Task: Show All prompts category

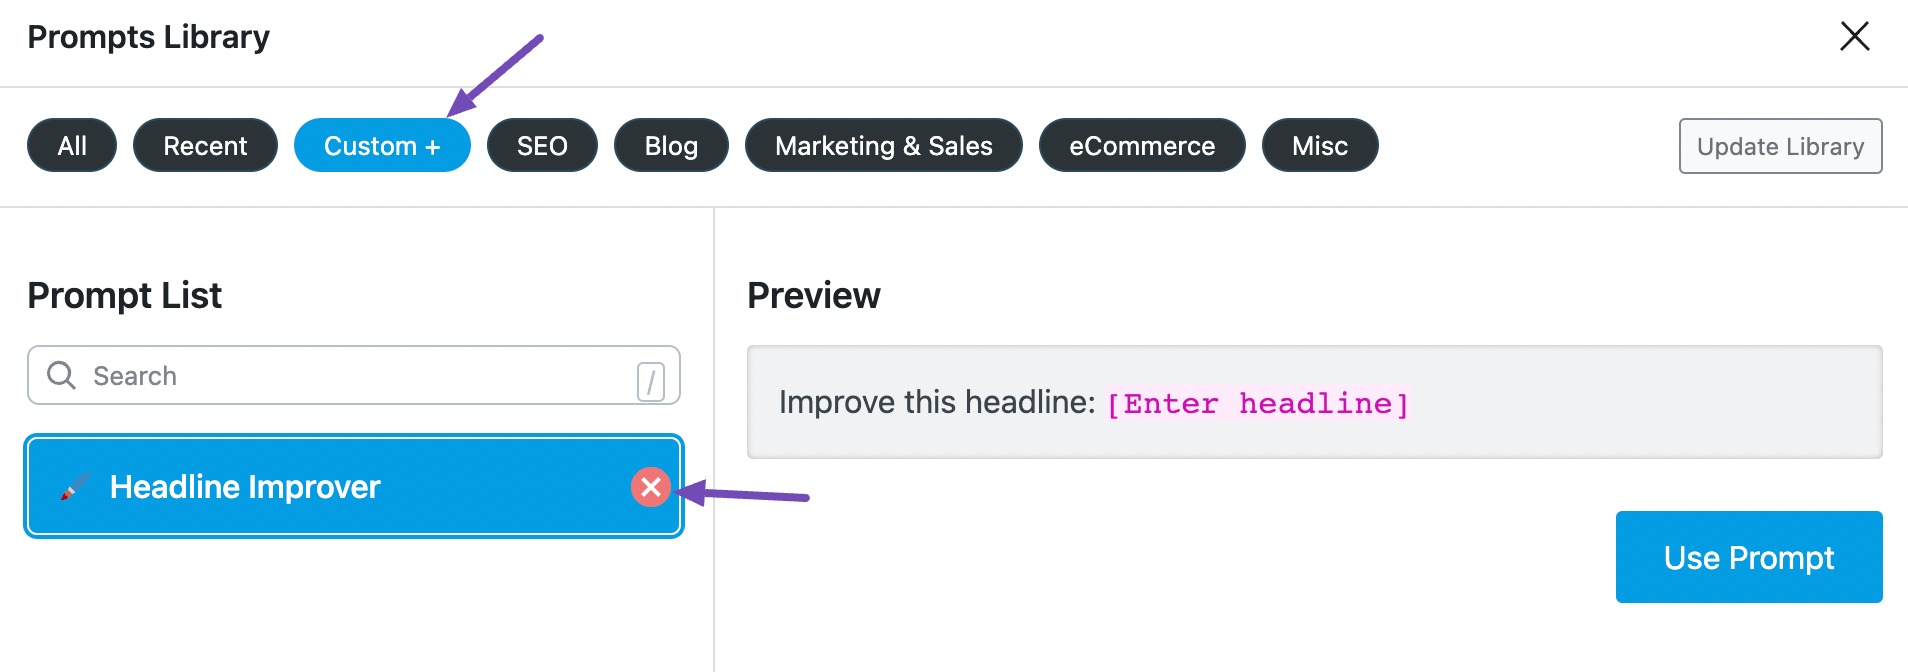Action: pos(72,145)
